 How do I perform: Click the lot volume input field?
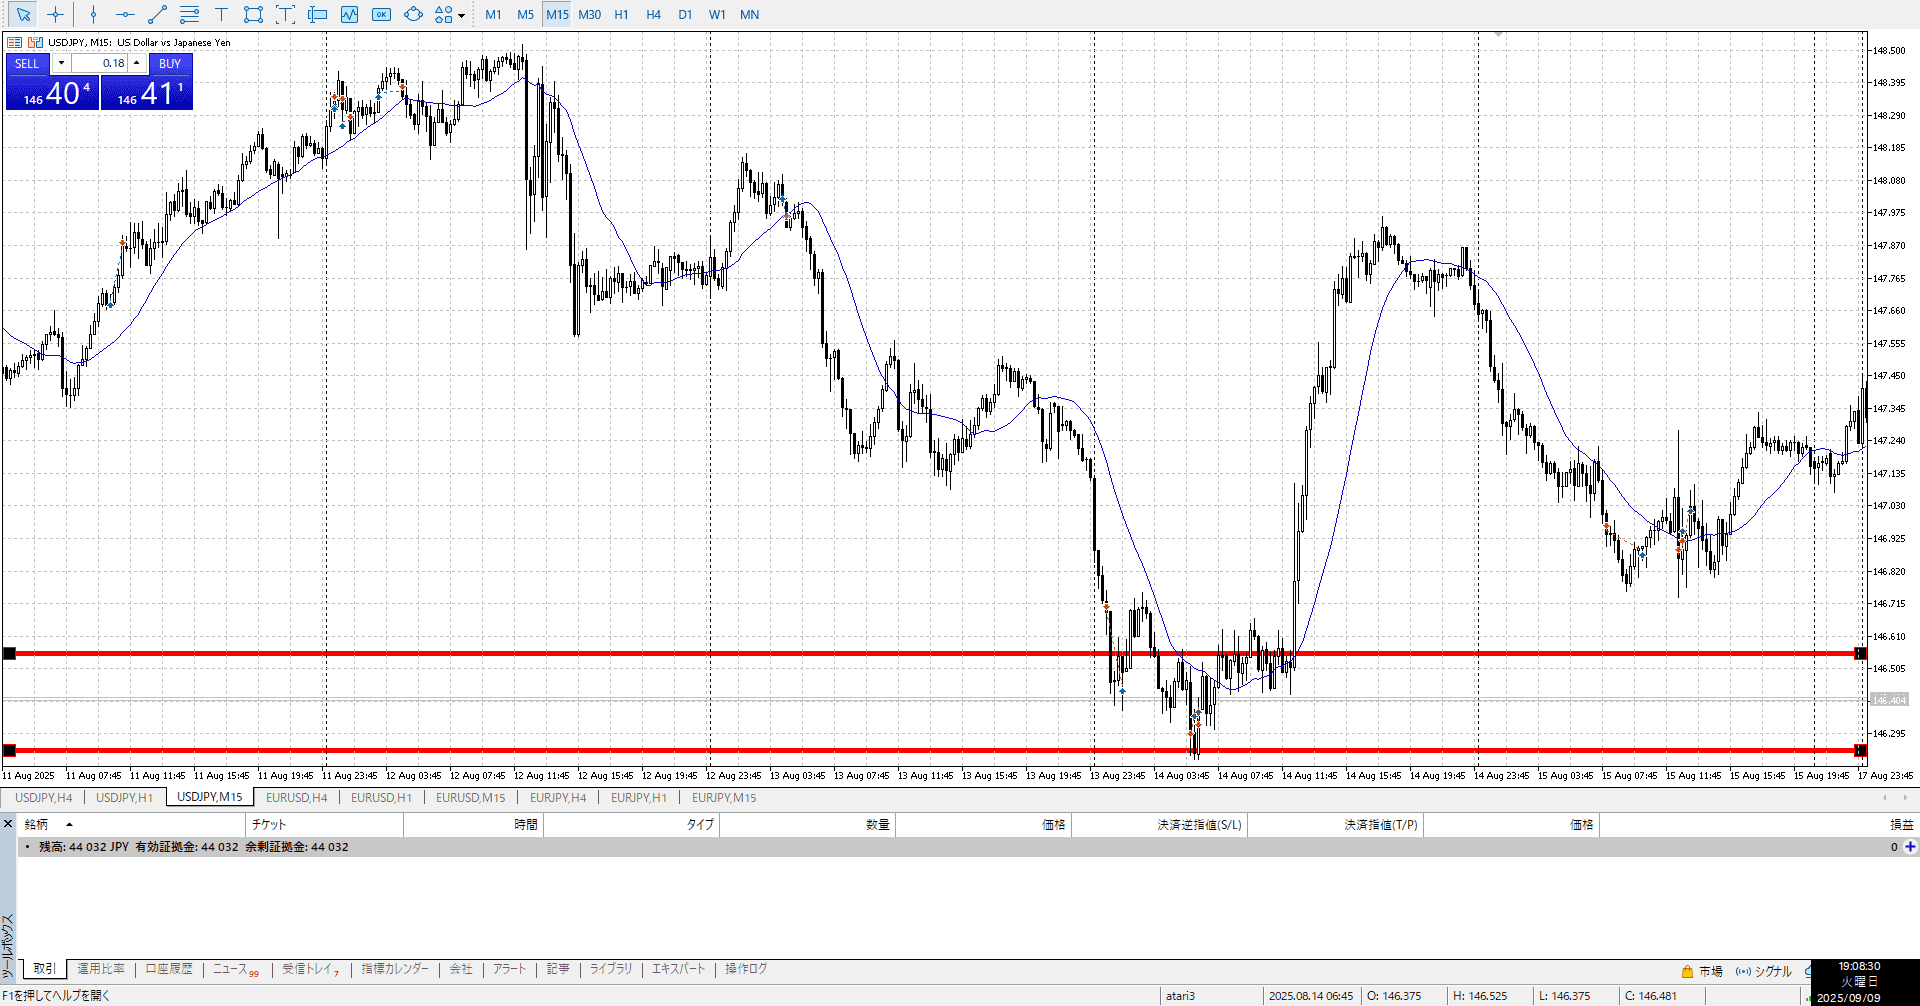click(x=100, y=63)
